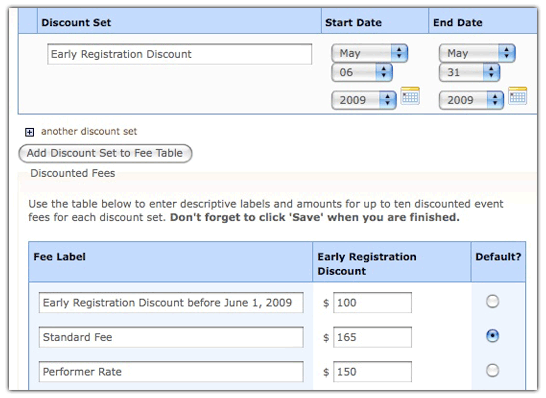546x398 pixels.
Task: Open the End Date month dropdown
Action: click(477, 53)
